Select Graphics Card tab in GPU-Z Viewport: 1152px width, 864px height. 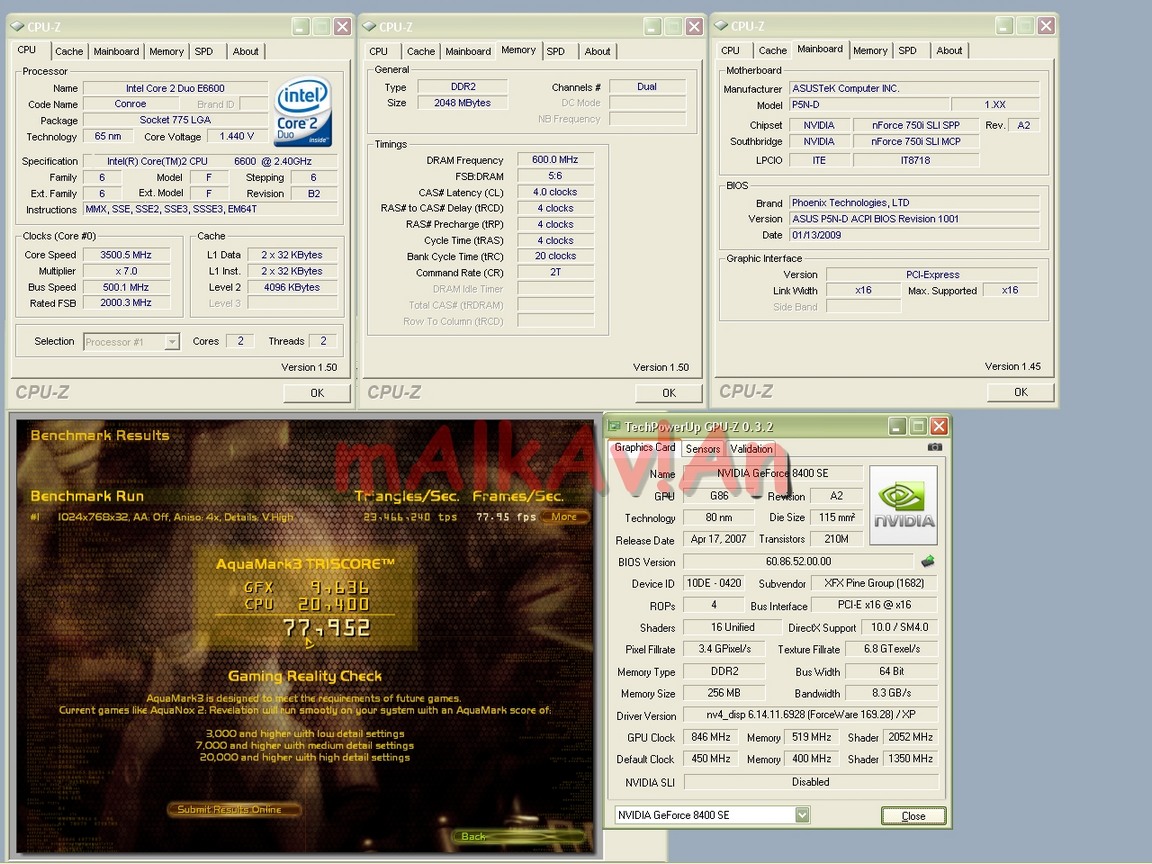[644, 447]
